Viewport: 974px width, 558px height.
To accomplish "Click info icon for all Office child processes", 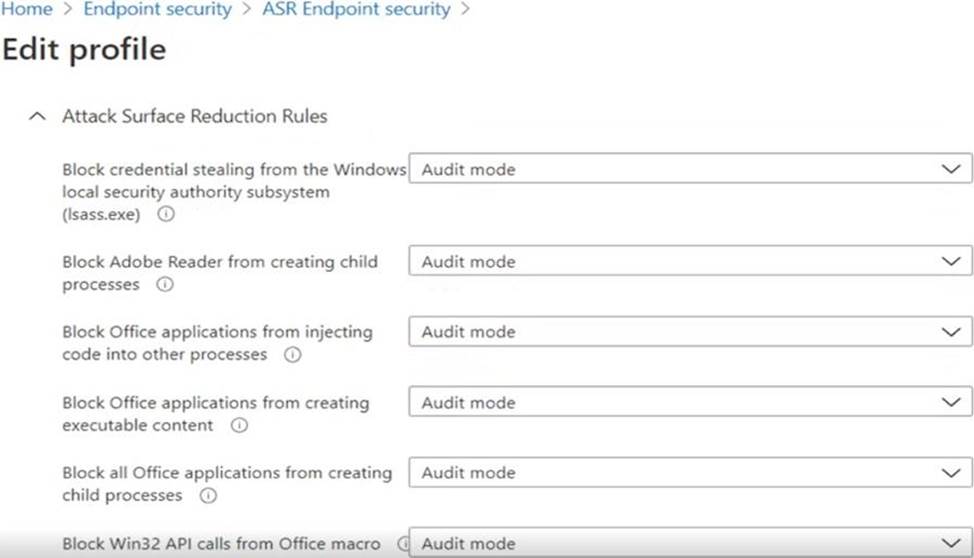I will pos(207,496).
